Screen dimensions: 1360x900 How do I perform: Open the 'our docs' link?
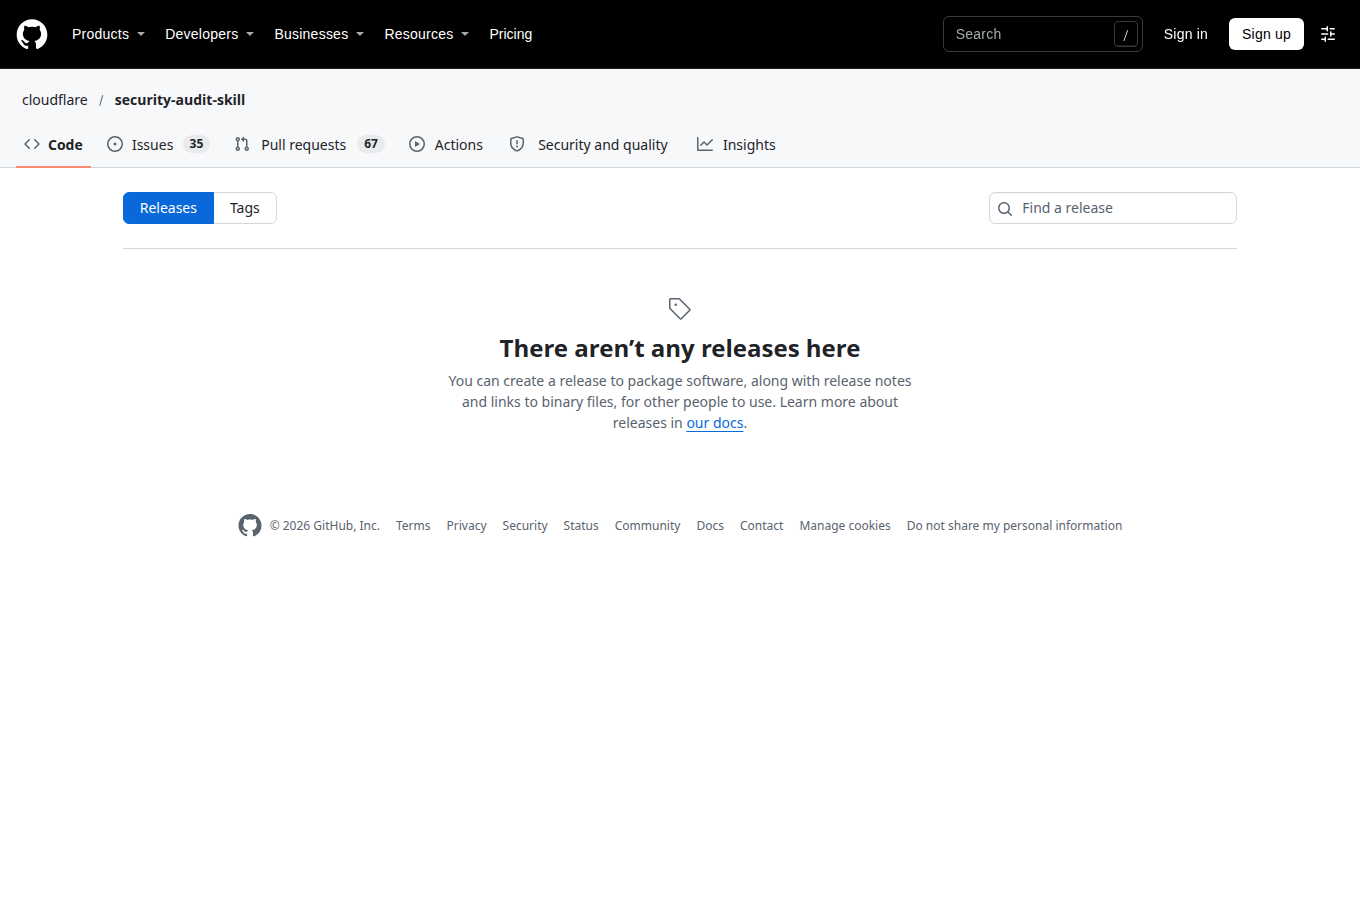tap(715, 423)
